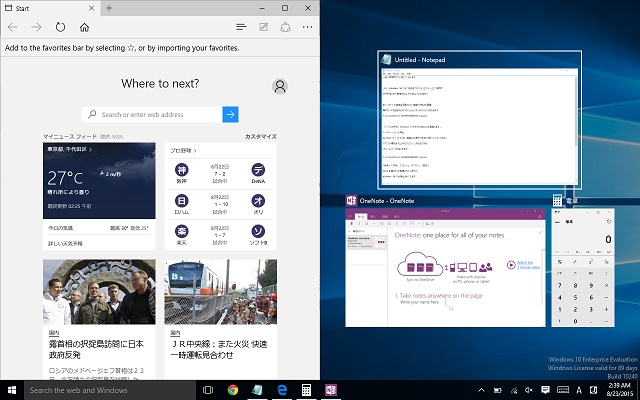Focus the Search or enter web address field

coord(152,115)
